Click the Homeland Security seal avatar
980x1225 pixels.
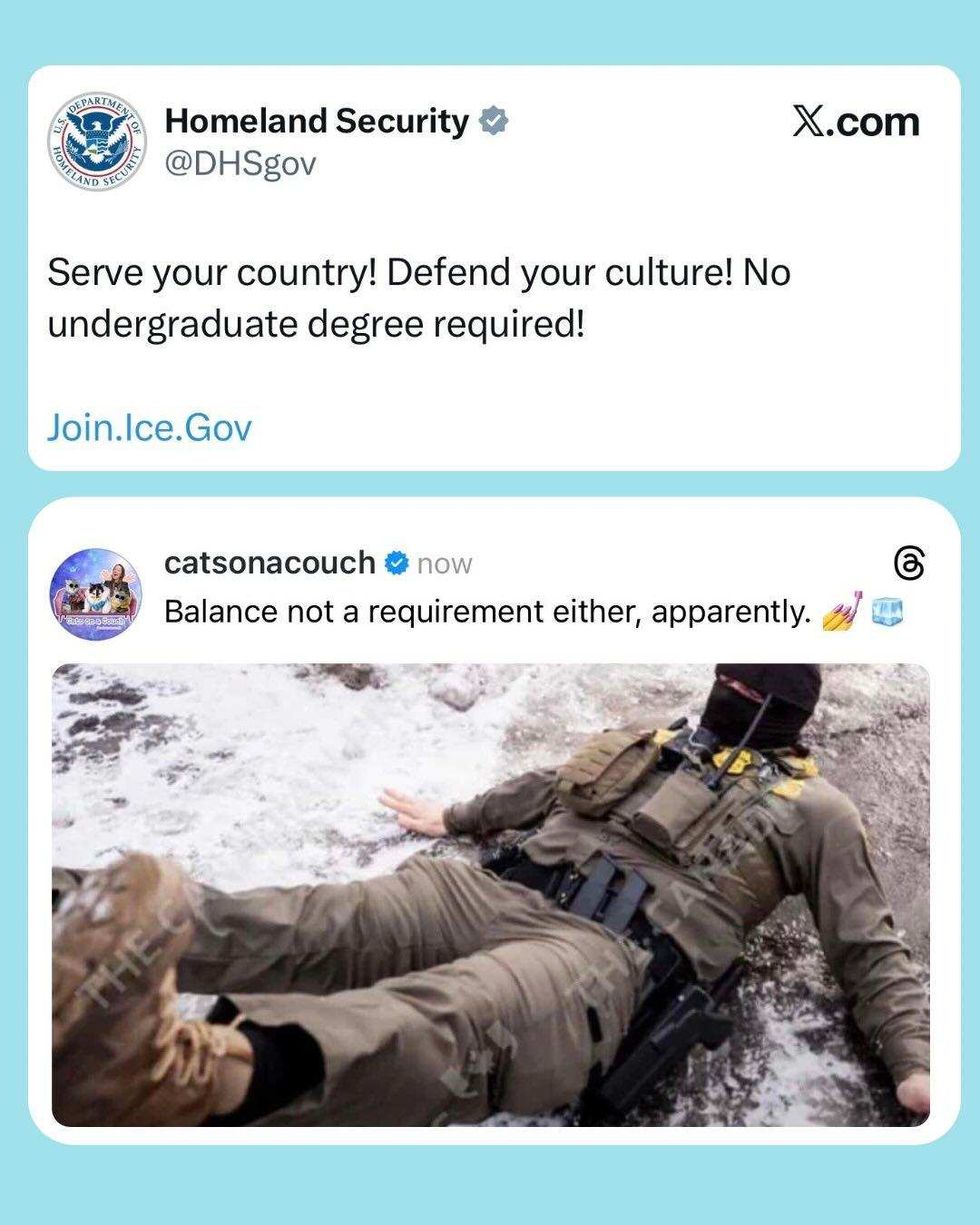pos(96,141)
